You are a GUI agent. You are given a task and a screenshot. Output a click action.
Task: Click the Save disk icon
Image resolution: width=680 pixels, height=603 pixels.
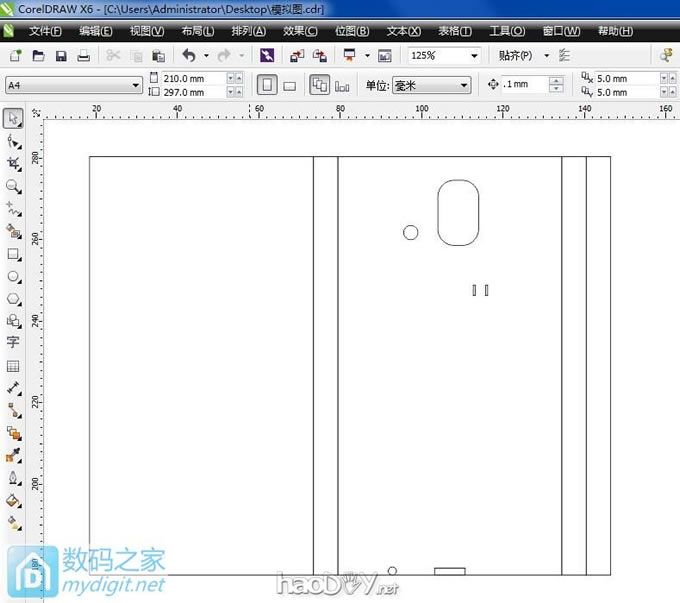(x=61, y=56)
